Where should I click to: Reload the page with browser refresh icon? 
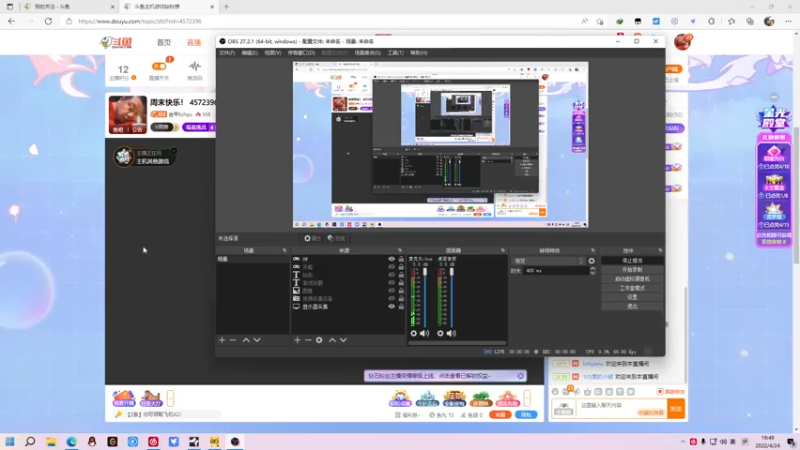click(x=48, y=21)
